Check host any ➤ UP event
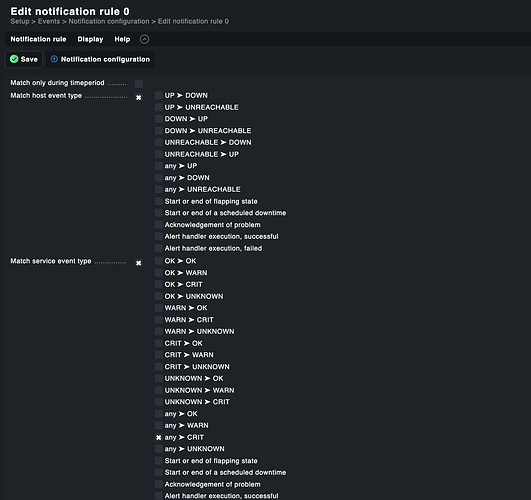The height and width of the screenshot is (500, 531). click(x=158, y=166)
